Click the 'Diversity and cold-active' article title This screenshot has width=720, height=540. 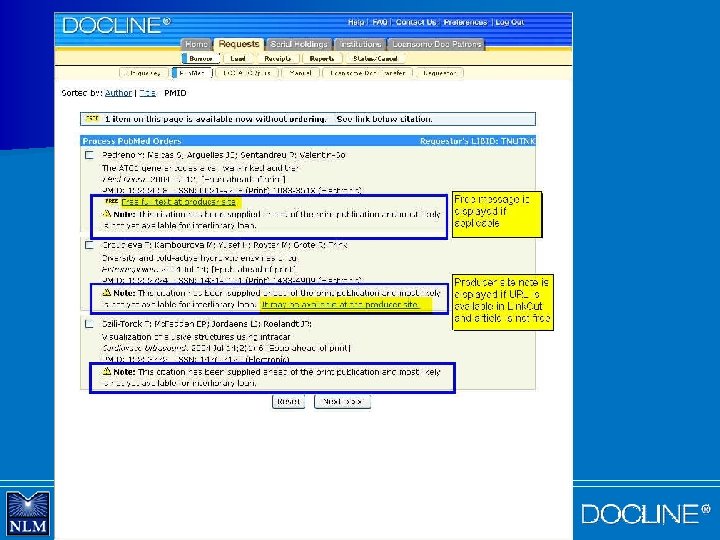click(199, 258)
